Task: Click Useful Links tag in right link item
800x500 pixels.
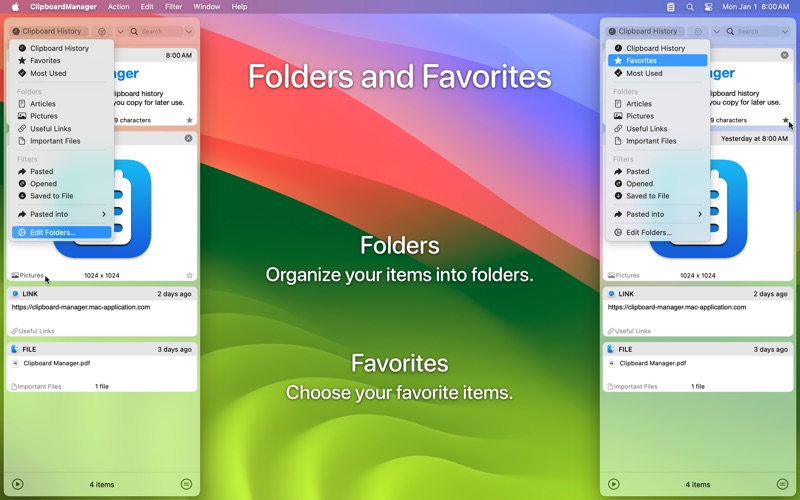Action: [629, 331]
